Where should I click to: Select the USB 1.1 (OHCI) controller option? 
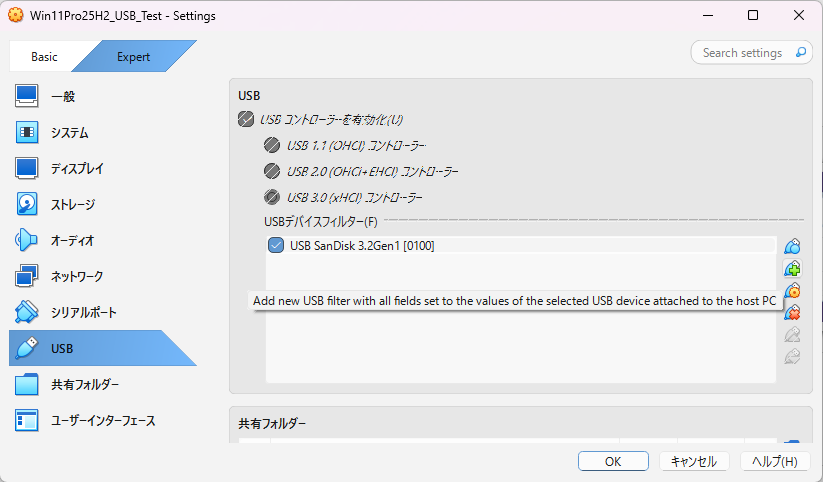coord(272,145)
